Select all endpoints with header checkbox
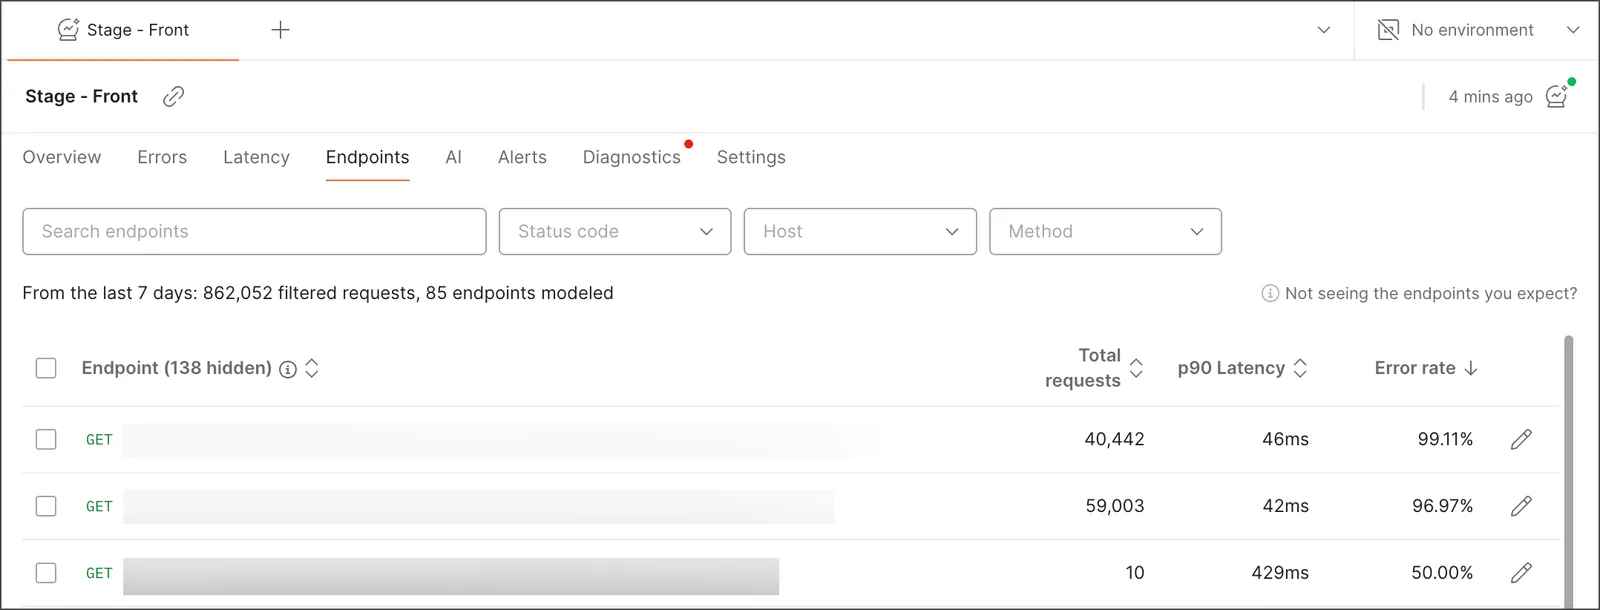Screen dimensions: 1600x610 (x=46, y=368)
